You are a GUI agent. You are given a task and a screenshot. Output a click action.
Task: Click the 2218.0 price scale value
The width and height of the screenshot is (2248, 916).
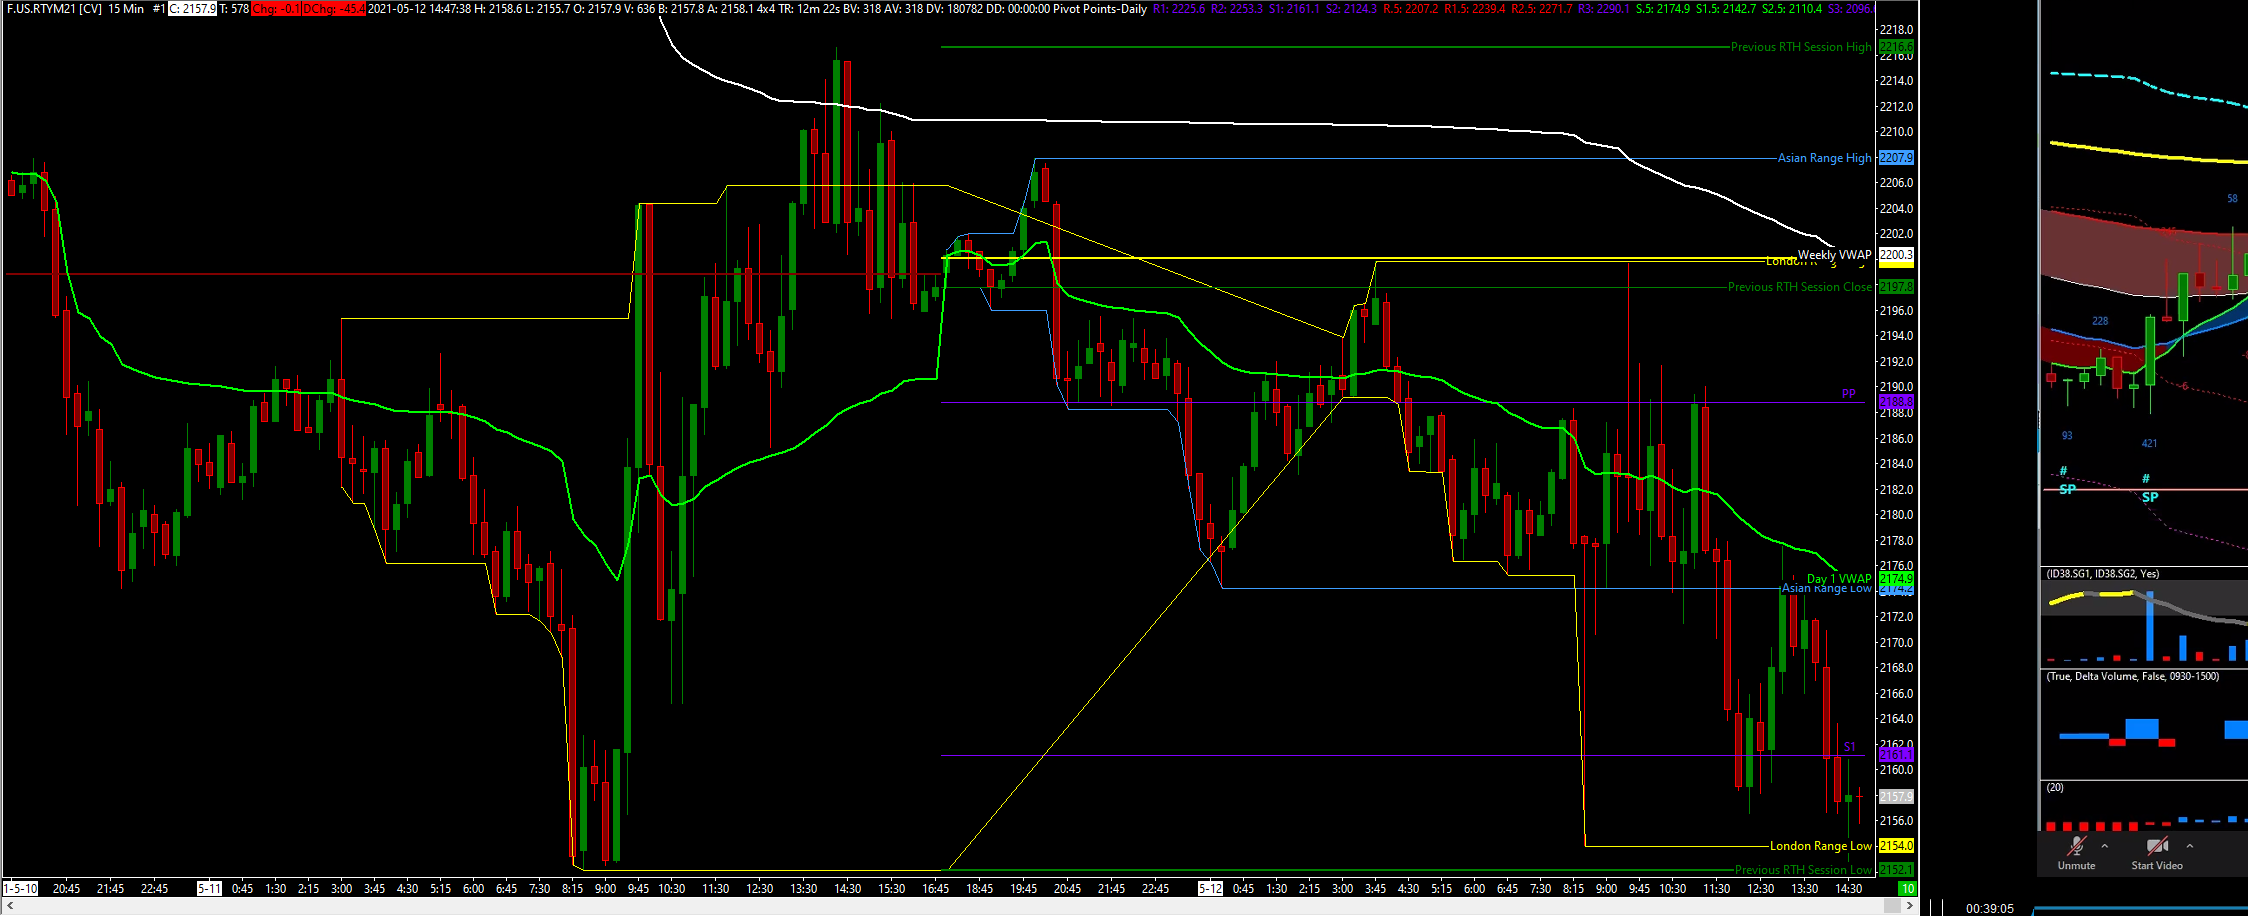click(x=1896, y=30)
